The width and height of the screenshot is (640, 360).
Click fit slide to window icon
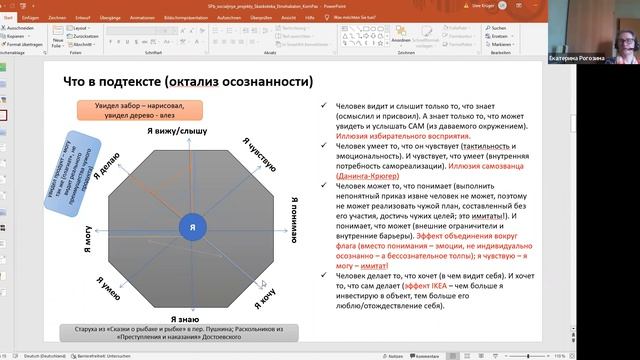click(572, 356)
